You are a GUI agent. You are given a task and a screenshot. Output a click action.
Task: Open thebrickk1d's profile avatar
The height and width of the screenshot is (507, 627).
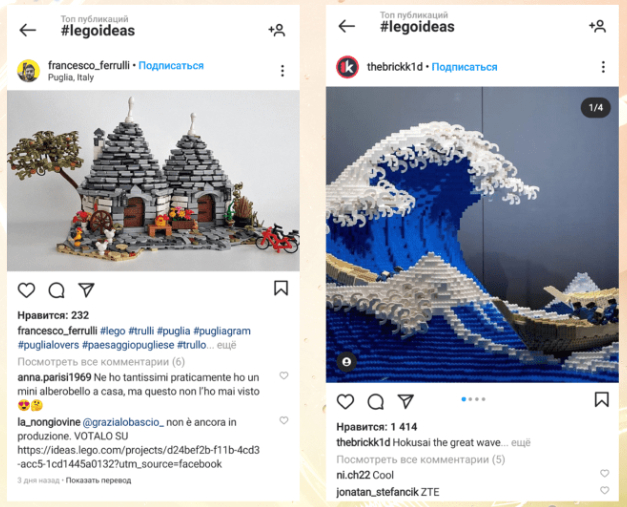pos(347,67)
